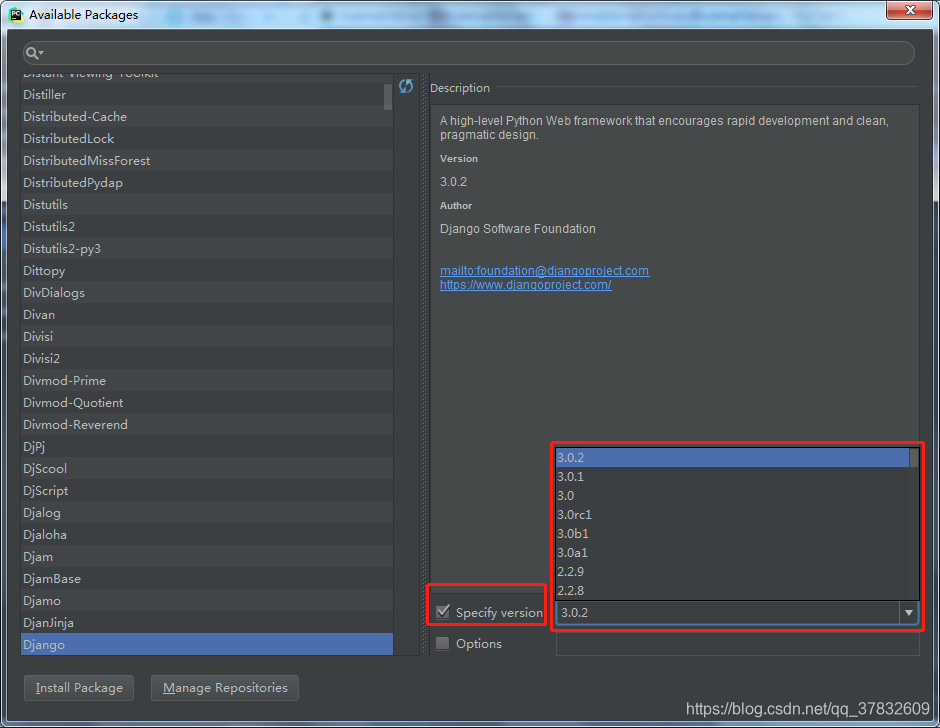Close the Available Packages dialog
This screenshot has width=940, height=728.
909,10
